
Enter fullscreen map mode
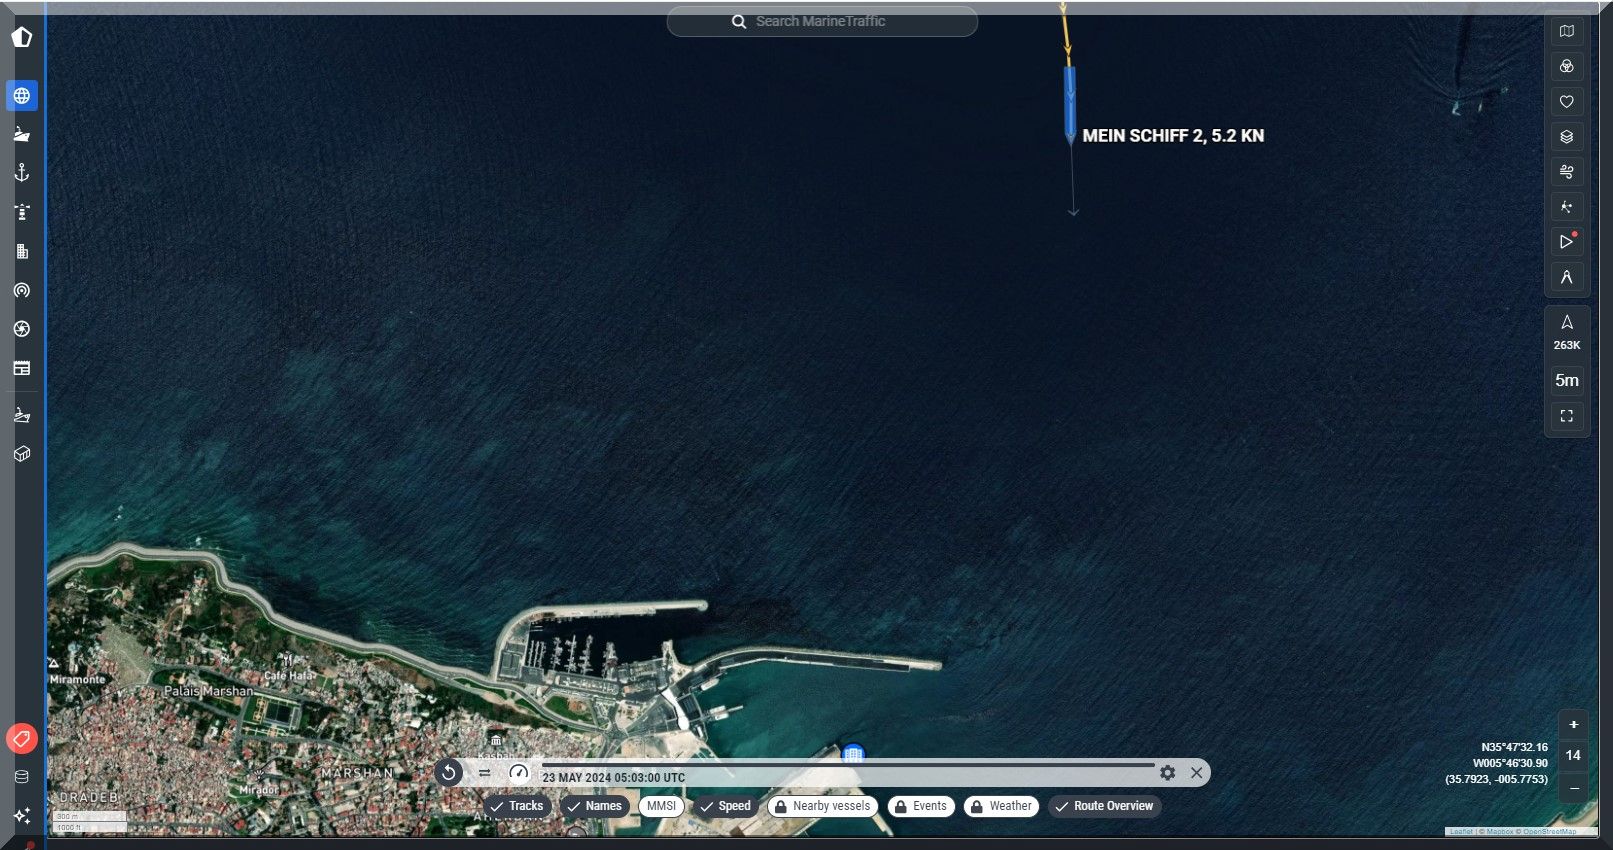(x=1566, y=416)
